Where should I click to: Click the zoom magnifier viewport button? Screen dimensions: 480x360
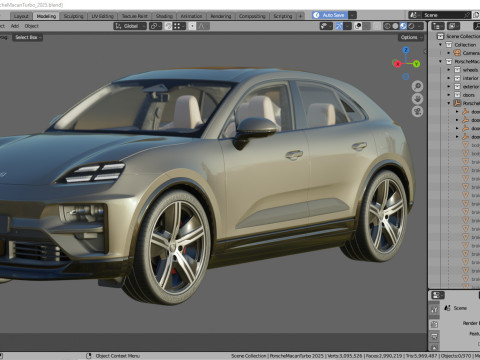(x=417, y=86)
